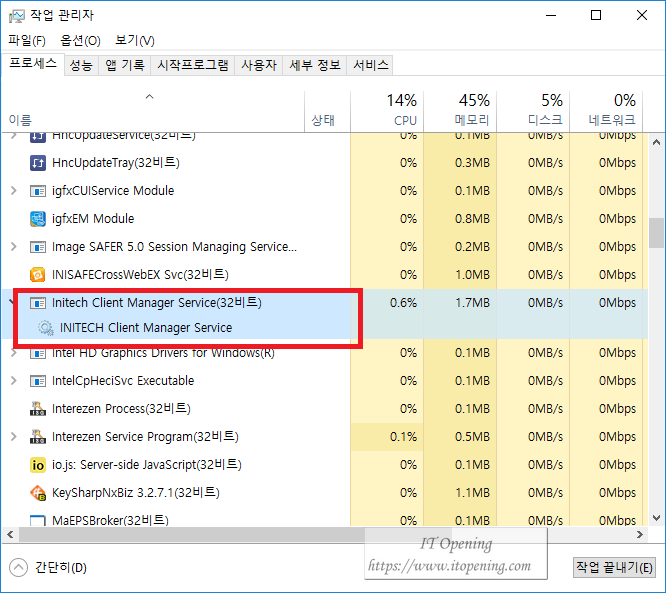Screen dimensions: 666x593
Task: Switch to the 앱 기록 tab
Action: tap(124, 65)
